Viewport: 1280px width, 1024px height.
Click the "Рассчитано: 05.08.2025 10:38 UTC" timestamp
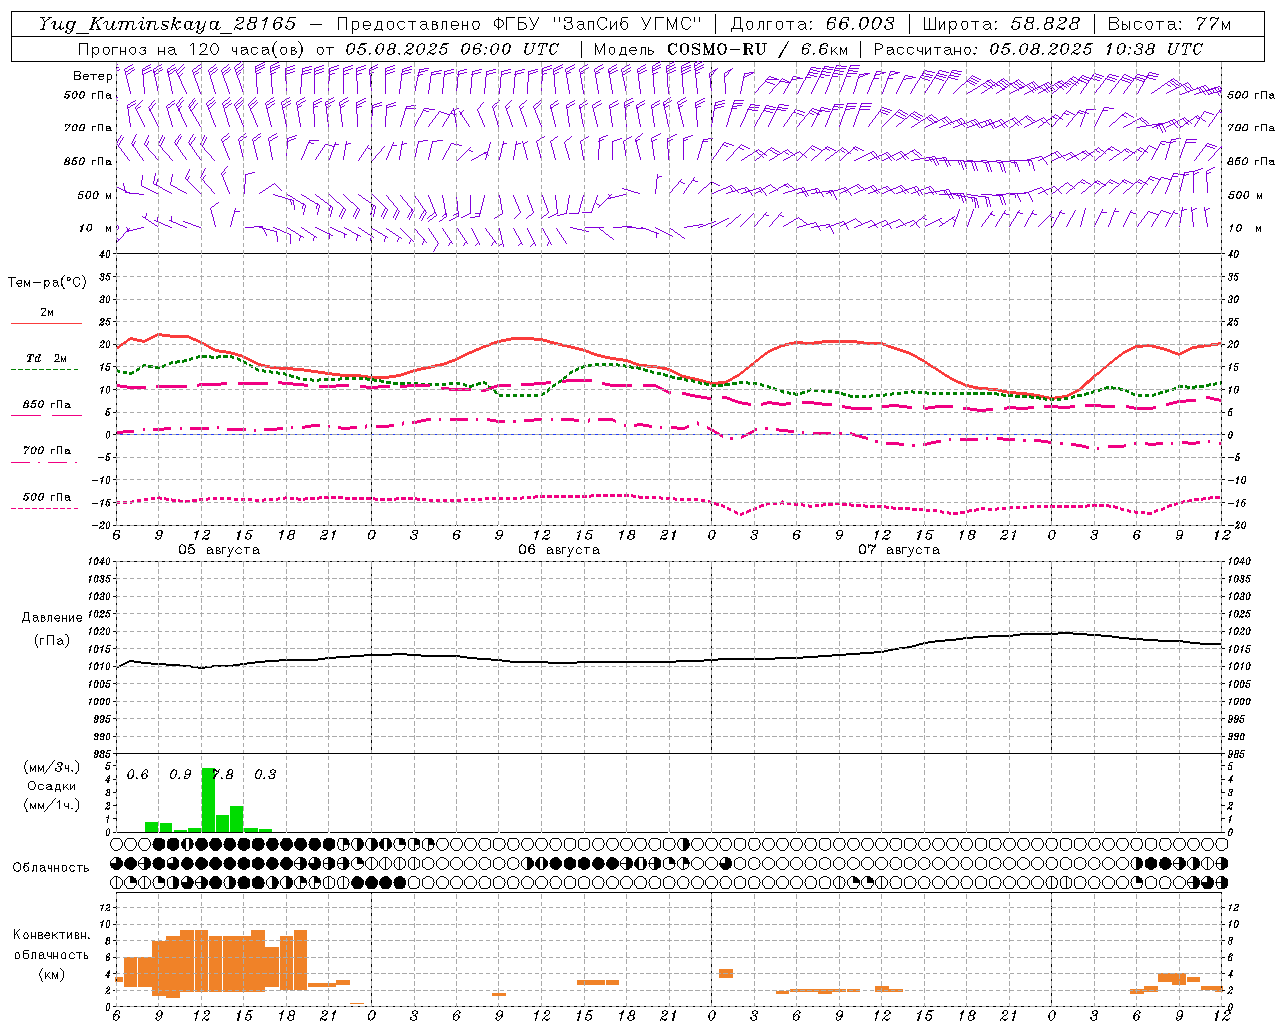pos(1038,49)
